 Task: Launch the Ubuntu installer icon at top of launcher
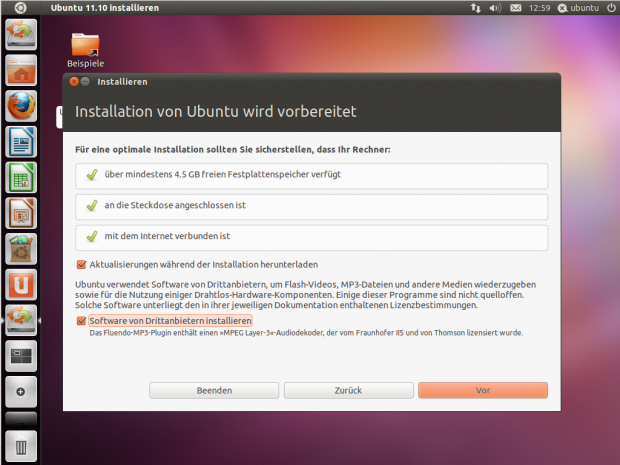pyautogui.click(x=21, y=34)
